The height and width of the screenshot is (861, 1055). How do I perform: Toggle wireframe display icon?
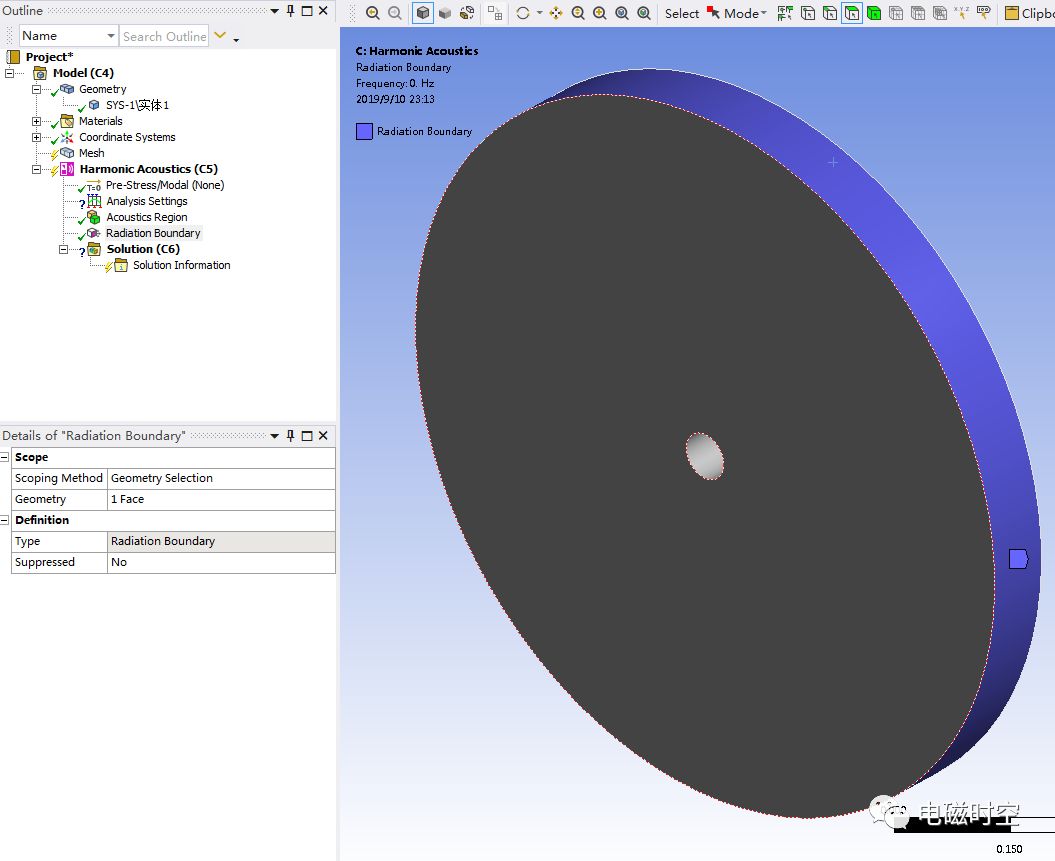(467, 13)
